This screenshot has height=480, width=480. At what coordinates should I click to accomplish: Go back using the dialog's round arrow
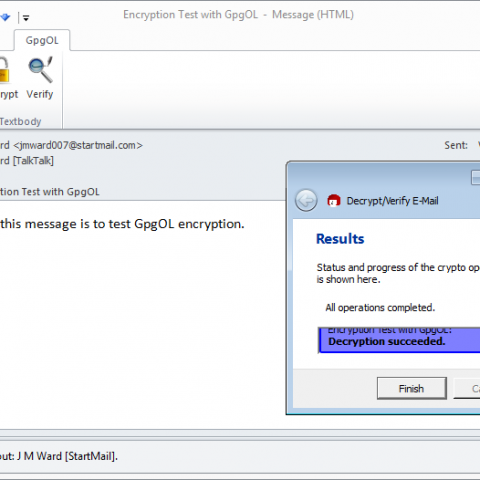(x=306, y=200)
